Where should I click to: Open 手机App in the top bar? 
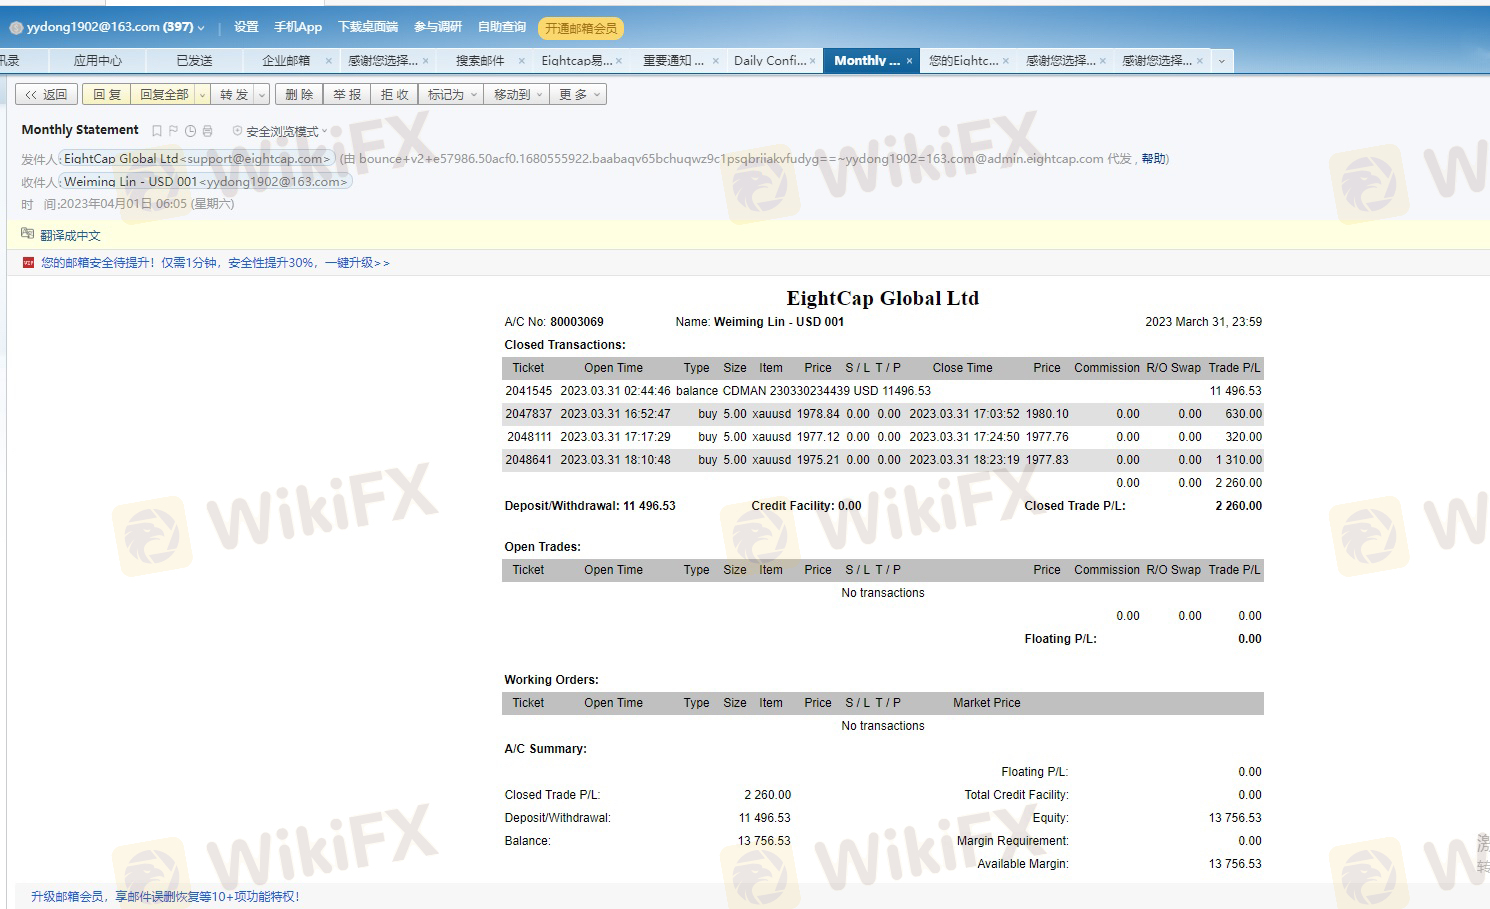pyautogui.click(x=298, y=28)
